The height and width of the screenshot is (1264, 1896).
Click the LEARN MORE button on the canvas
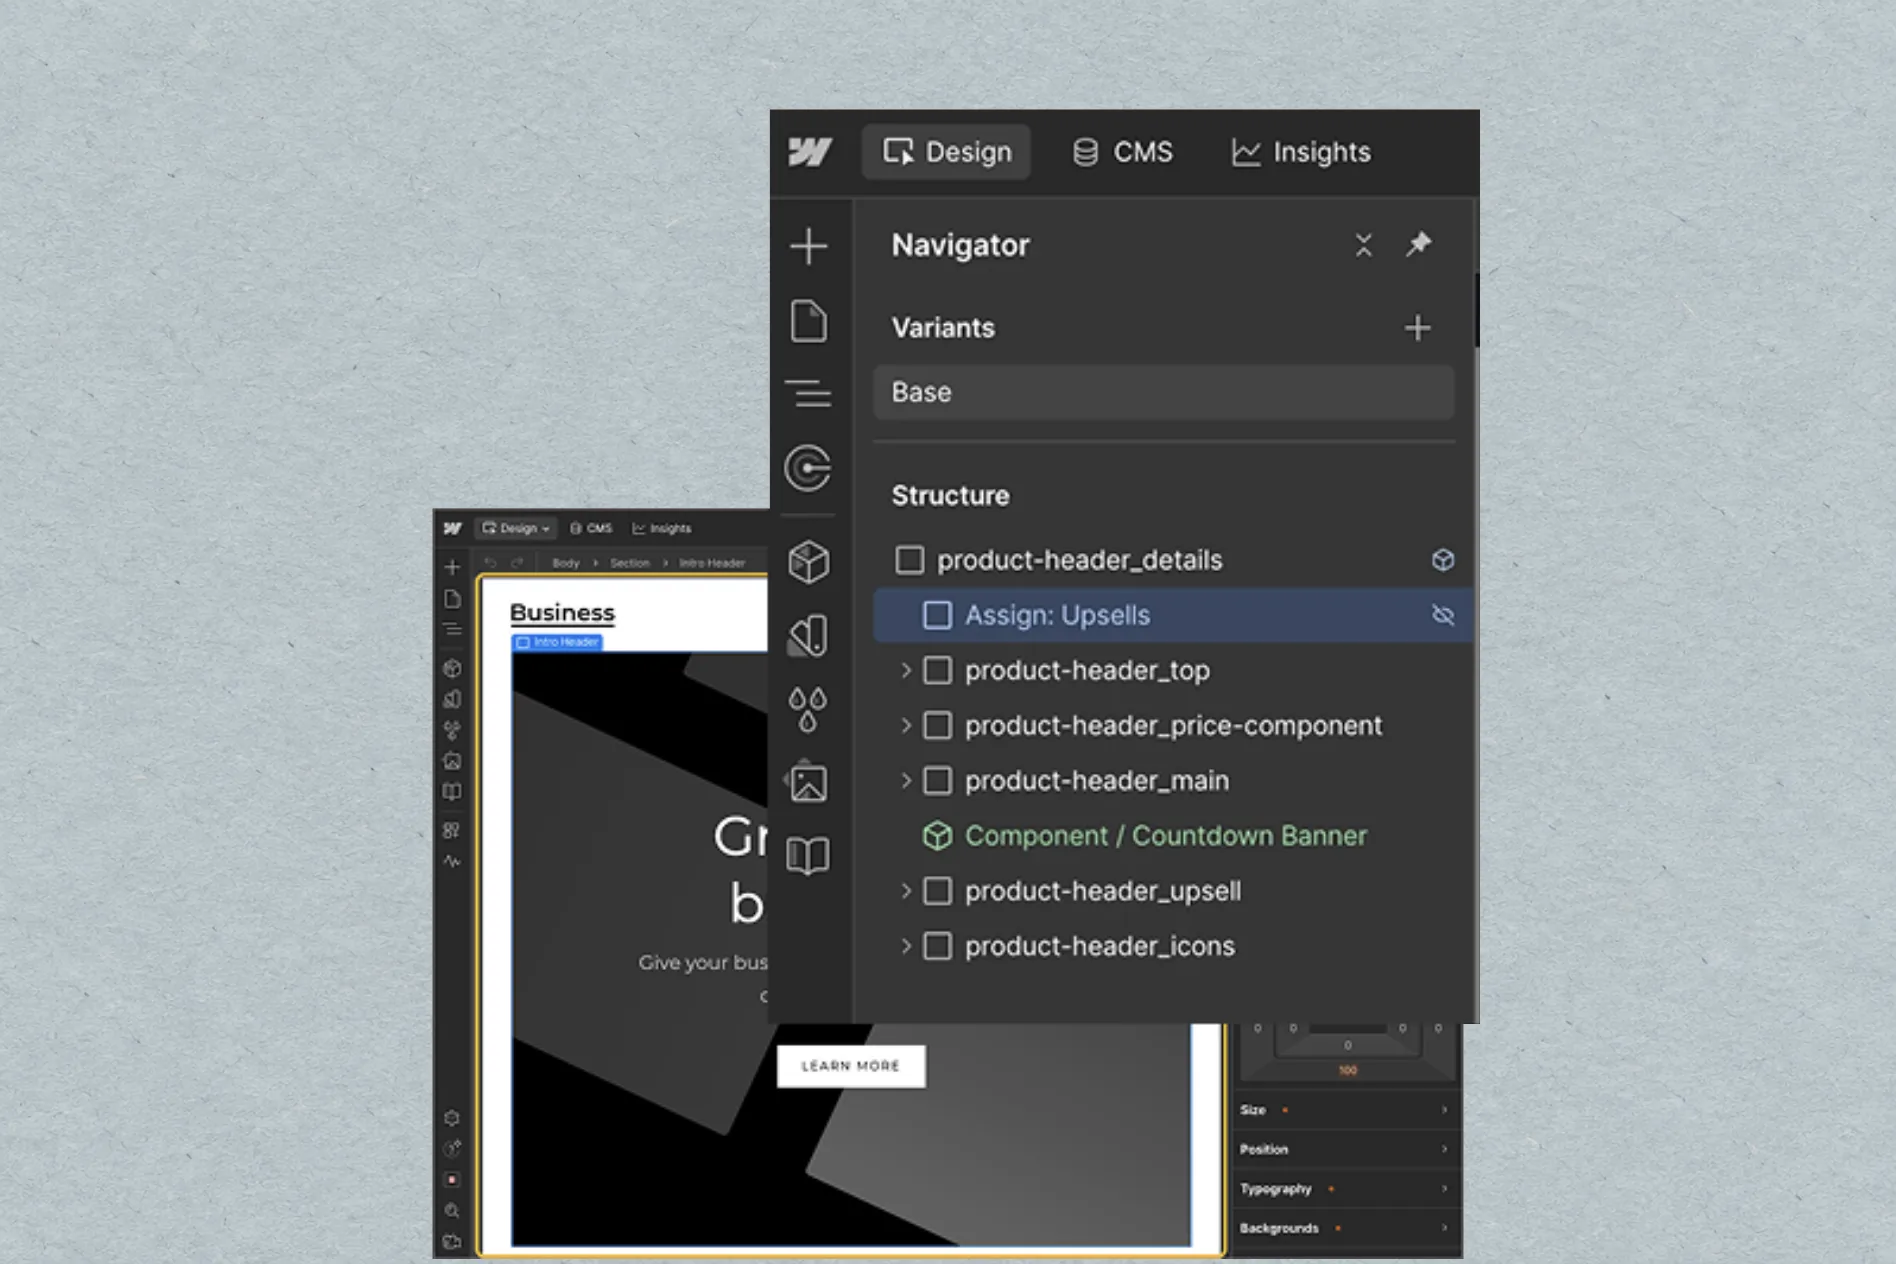(851, 1066)
